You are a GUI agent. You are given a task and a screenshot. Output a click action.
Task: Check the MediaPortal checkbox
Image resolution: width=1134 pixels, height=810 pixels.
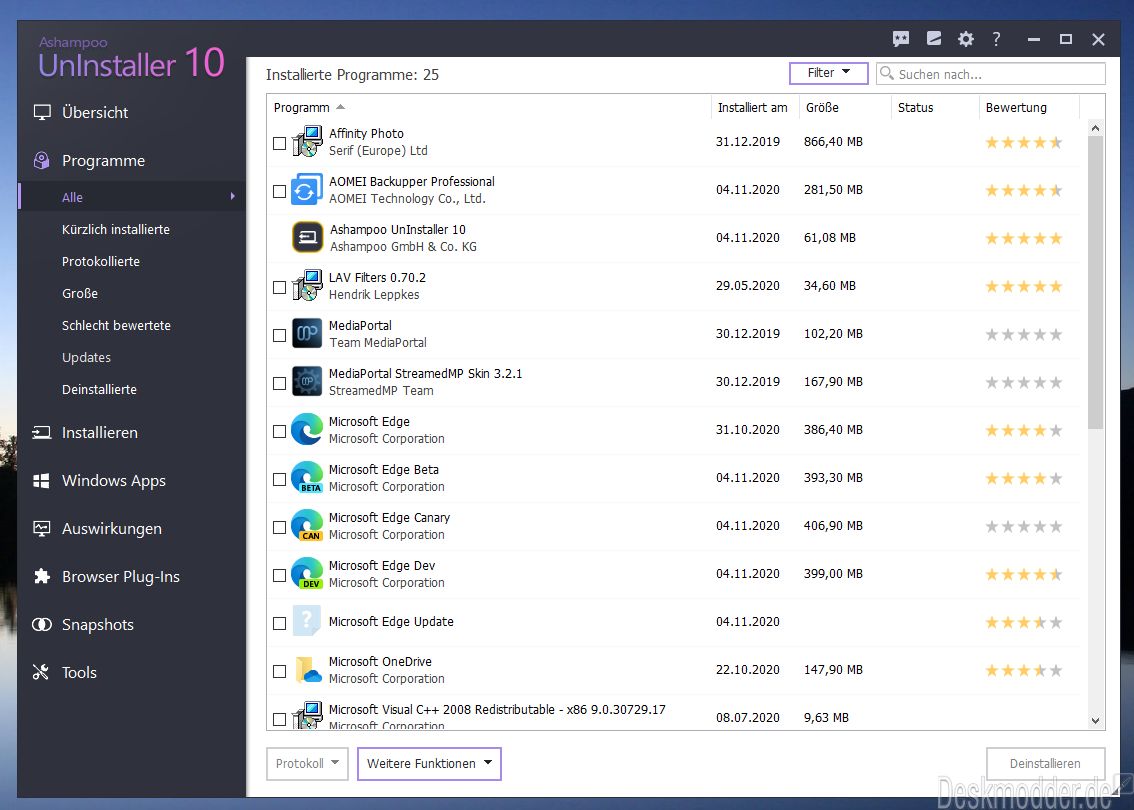coord(279,336)
